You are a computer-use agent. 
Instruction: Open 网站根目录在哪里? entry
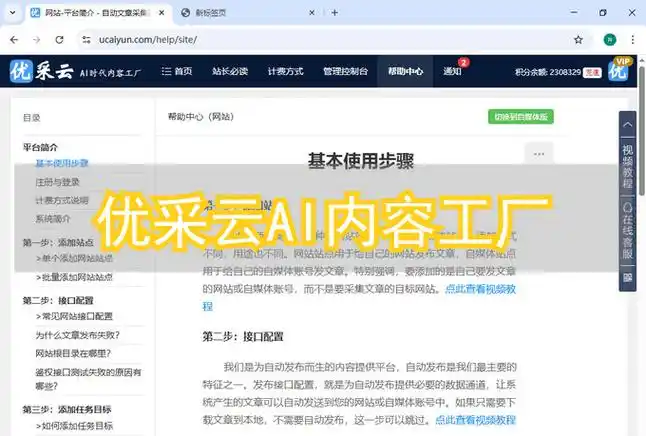coord(73,354)
